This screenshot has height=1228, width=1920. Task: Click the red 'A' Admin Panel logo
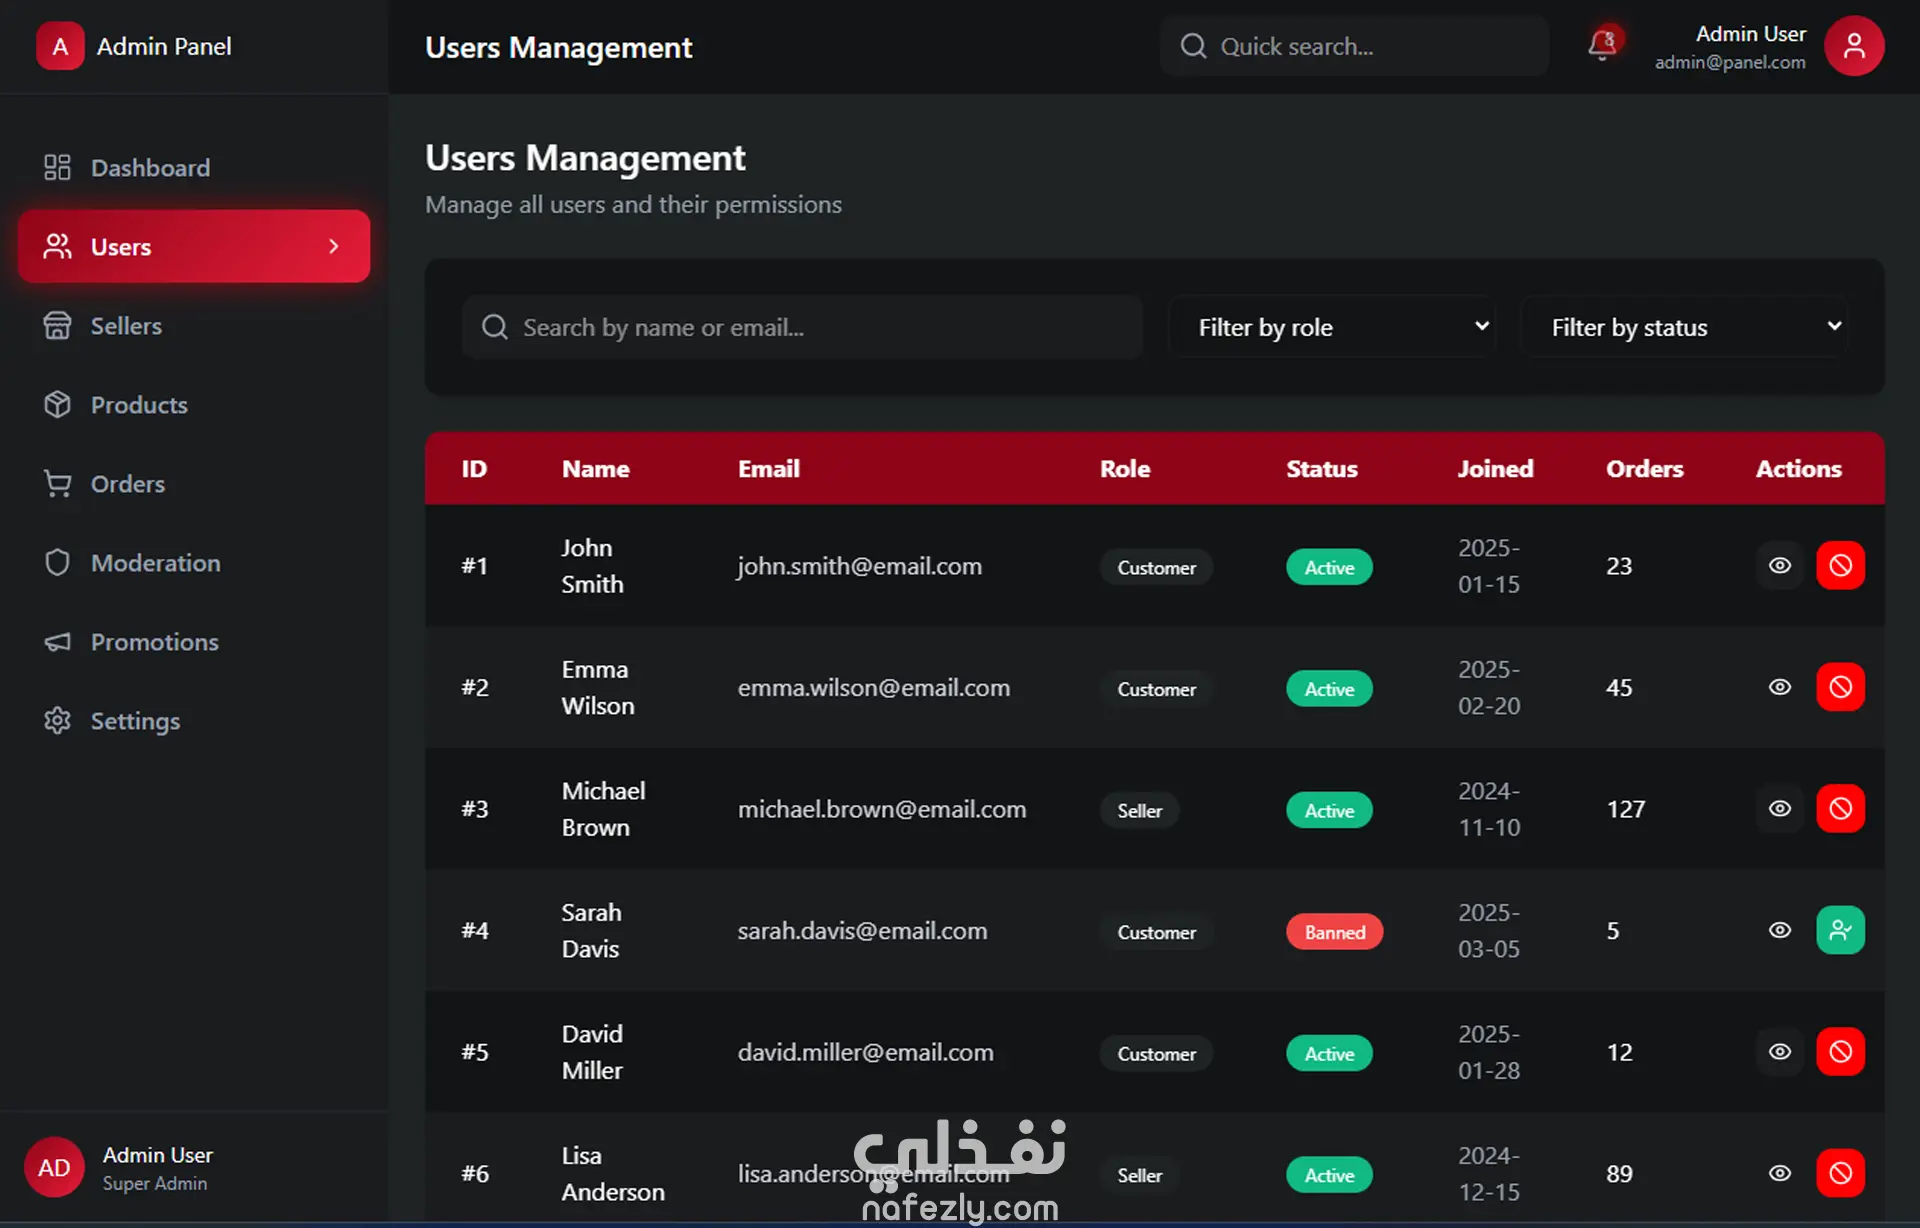[60, 46]
